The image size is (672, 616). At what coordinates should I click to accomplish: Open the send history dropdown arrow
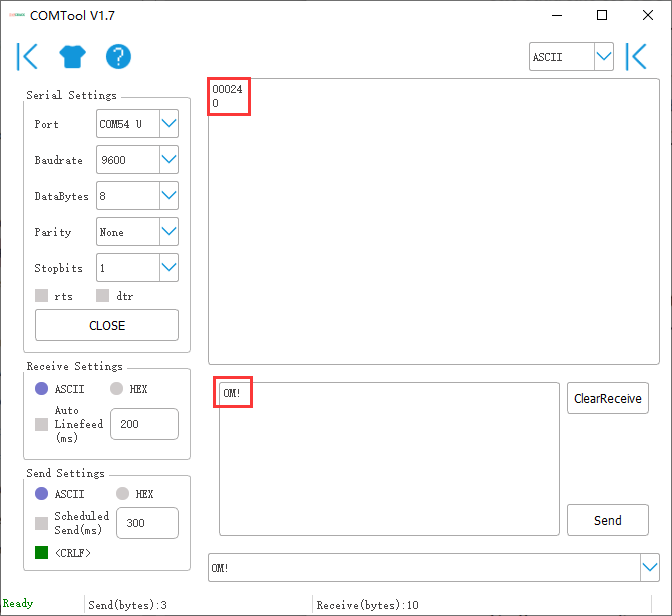pyautogui.click(x=650, y=568)
